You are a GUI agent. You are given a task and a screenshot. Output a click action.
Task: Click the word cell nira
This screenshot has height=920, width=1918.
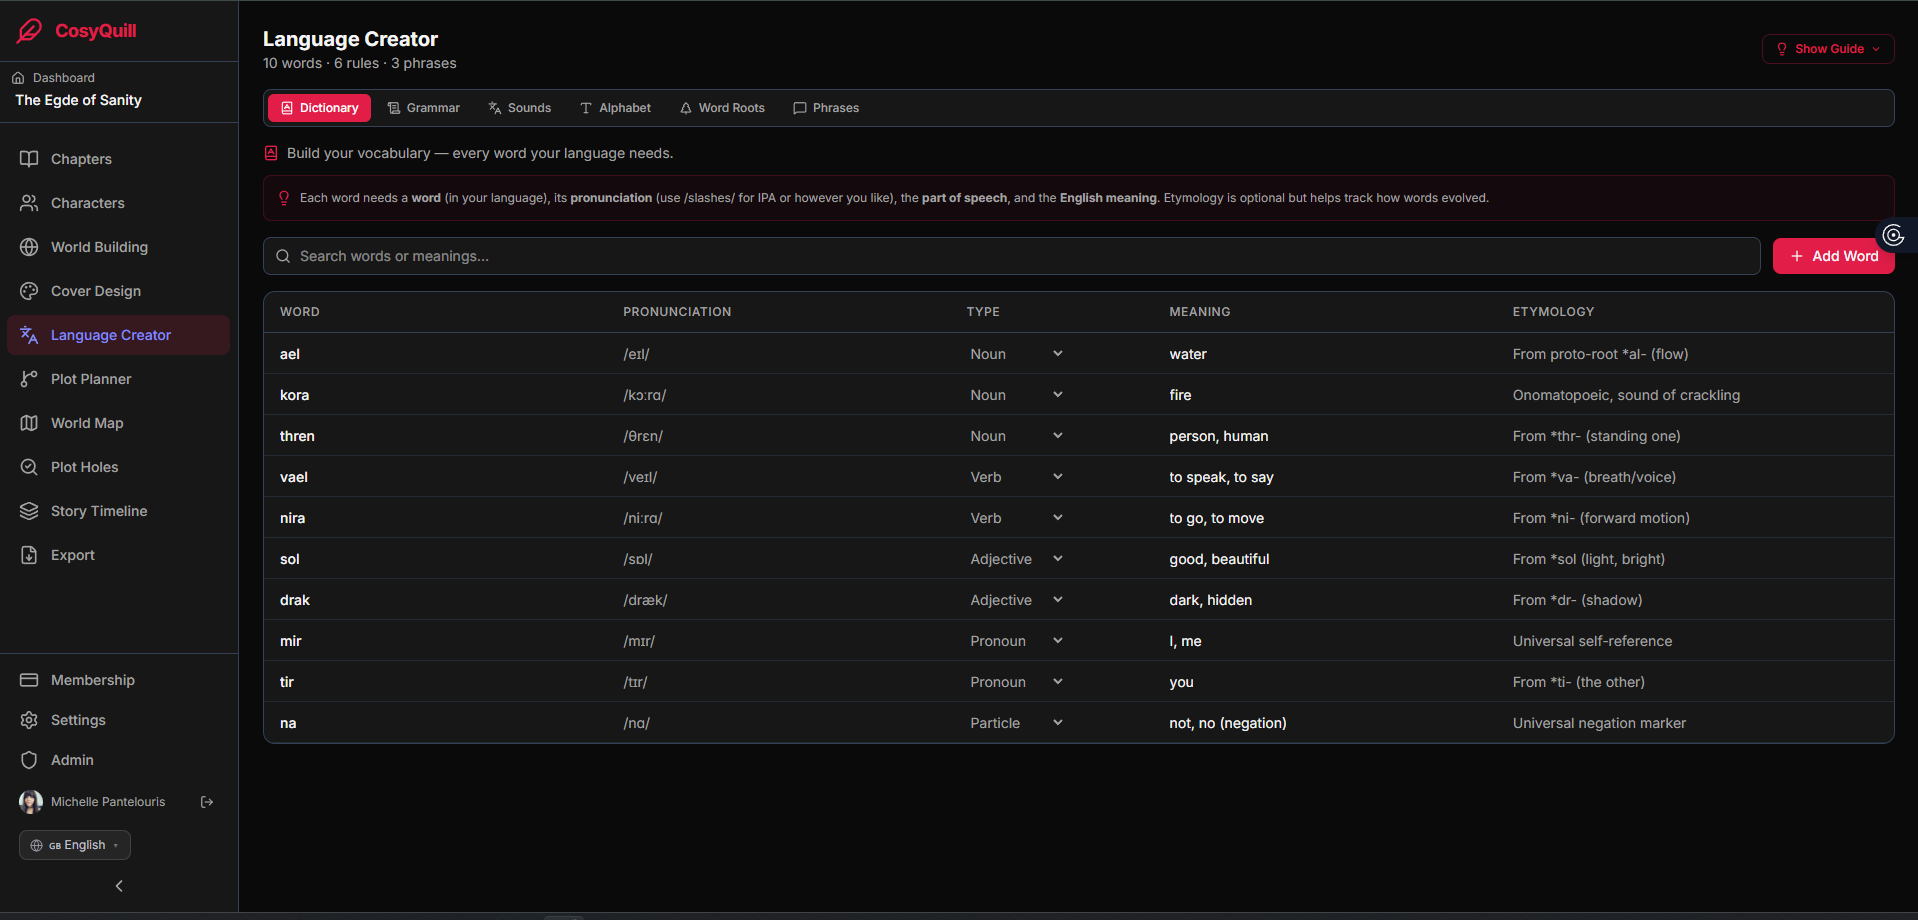(292, 518)
